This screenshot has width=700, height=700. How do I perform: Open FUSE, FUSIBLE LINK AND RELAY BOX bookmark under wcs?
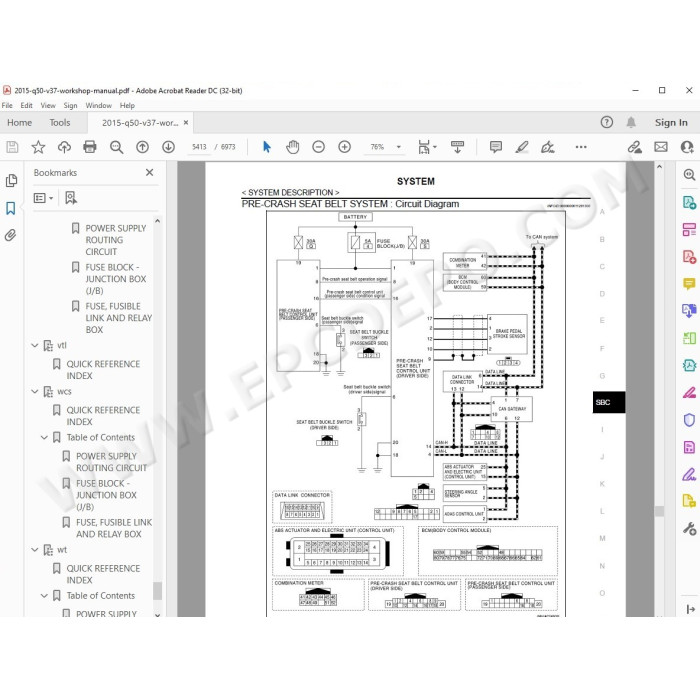pos(114,528)
